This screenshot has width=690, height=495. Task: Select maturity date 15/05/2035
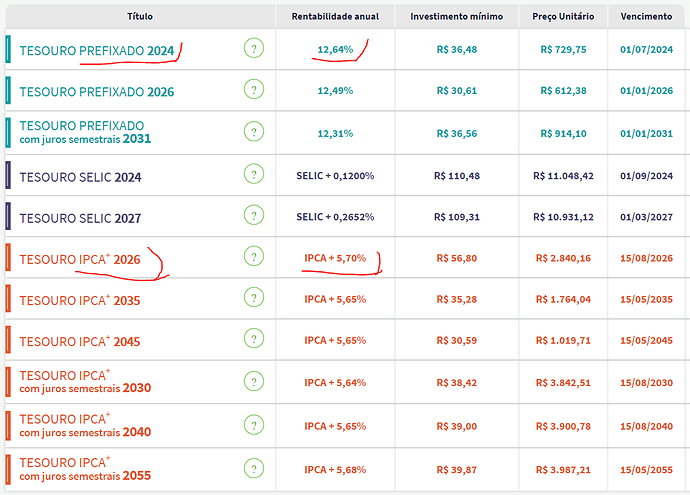646,299
